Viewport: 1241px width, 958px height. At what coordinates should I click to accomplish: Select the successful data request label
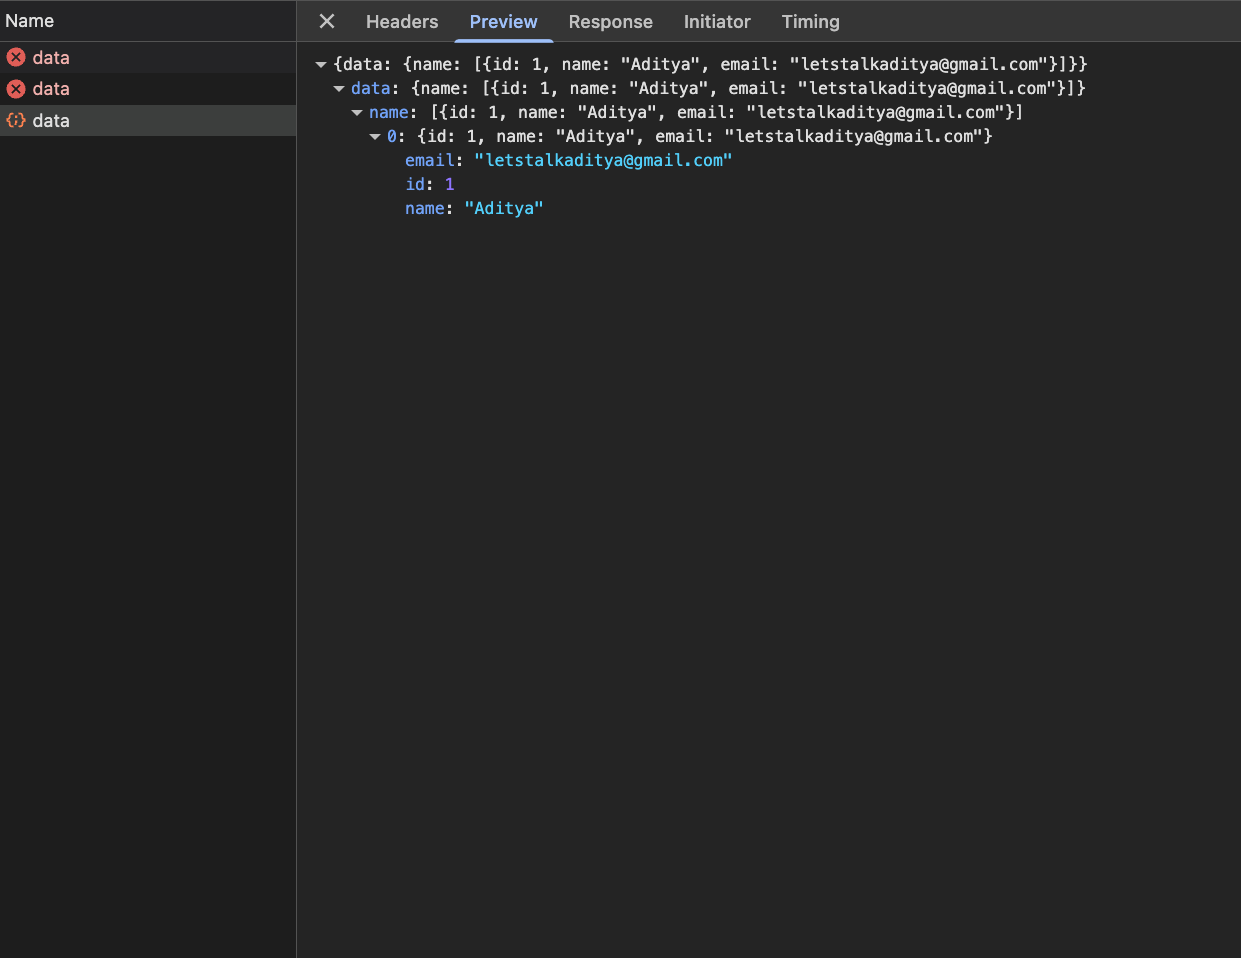[x=51, y=121]
